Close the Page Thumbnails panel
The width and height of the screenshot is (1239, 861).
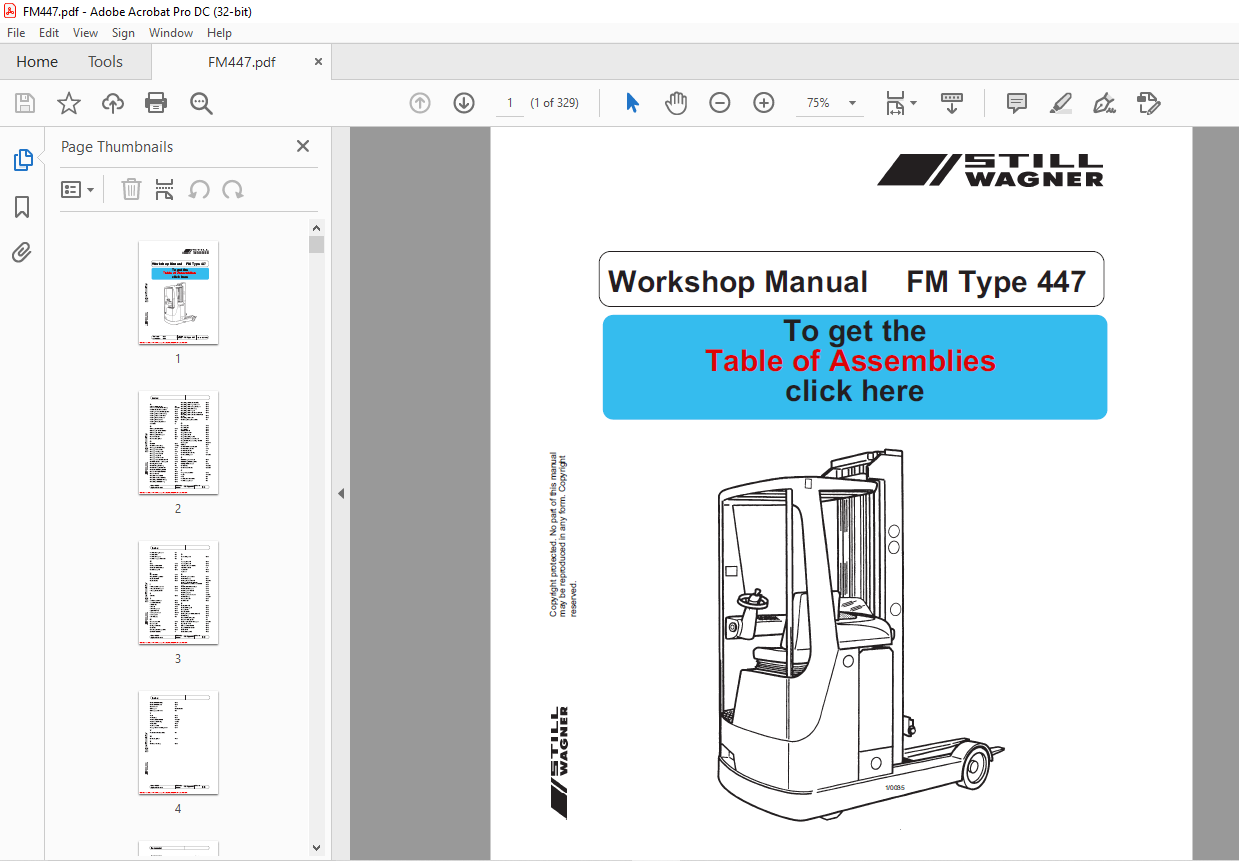click(x=303, y=146)
